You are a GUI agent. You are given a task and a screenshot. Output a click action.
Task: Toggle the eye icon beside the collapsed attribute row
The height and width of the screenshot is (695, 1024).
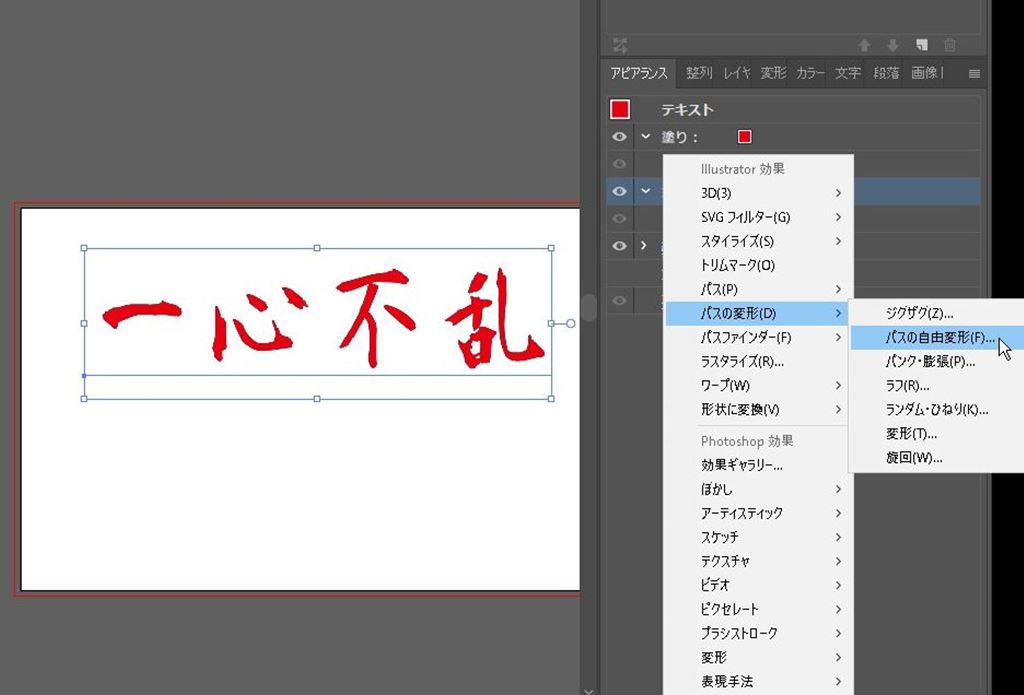(619, 246)
